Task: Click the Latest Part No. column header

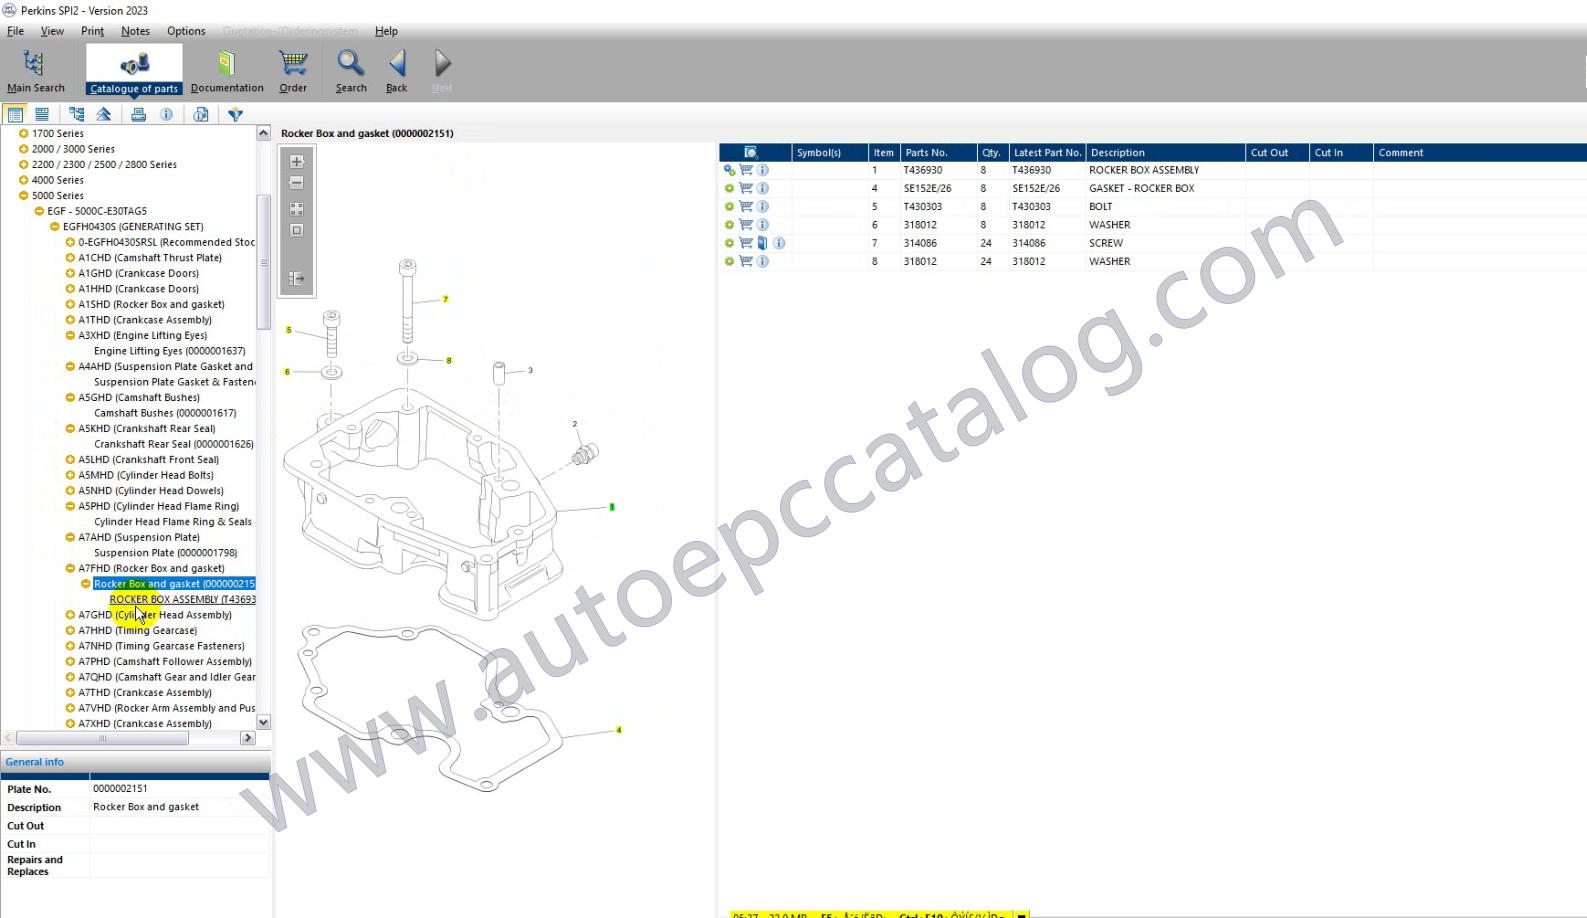Action: [x=1047, y=153]
